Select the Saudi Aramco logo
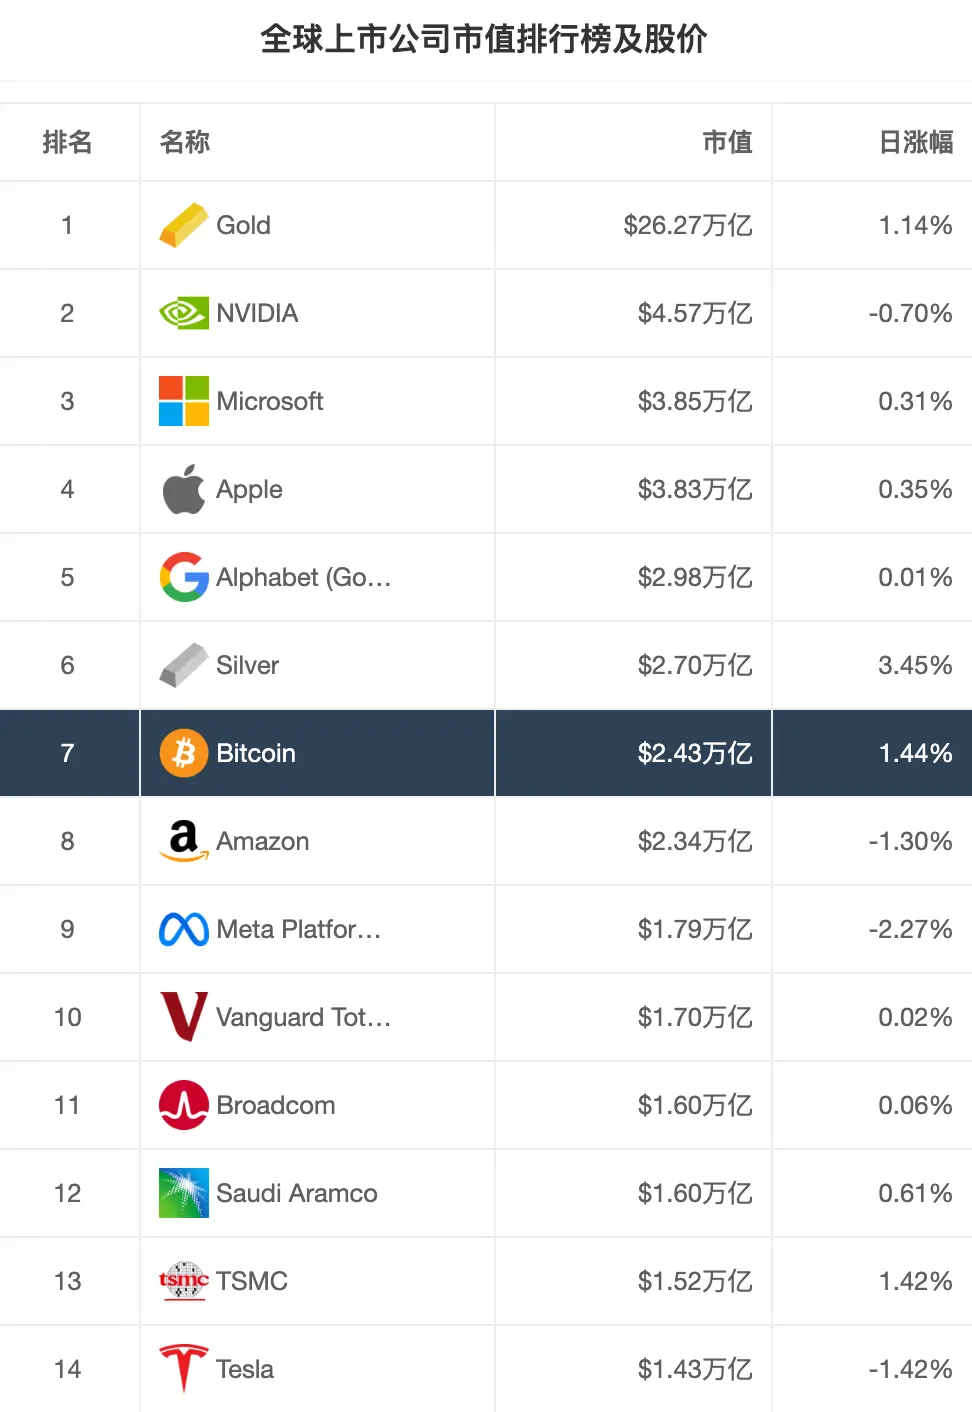972x1412 pixels. [x=182, y=1193]
